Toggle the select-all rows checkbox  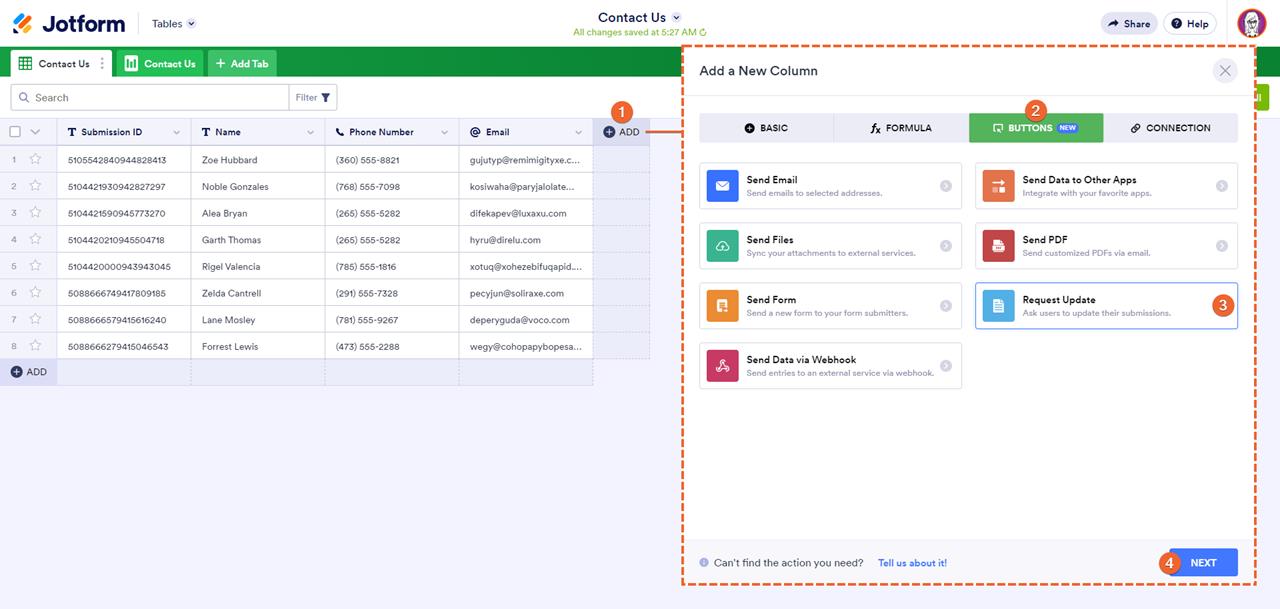[14, 131]
